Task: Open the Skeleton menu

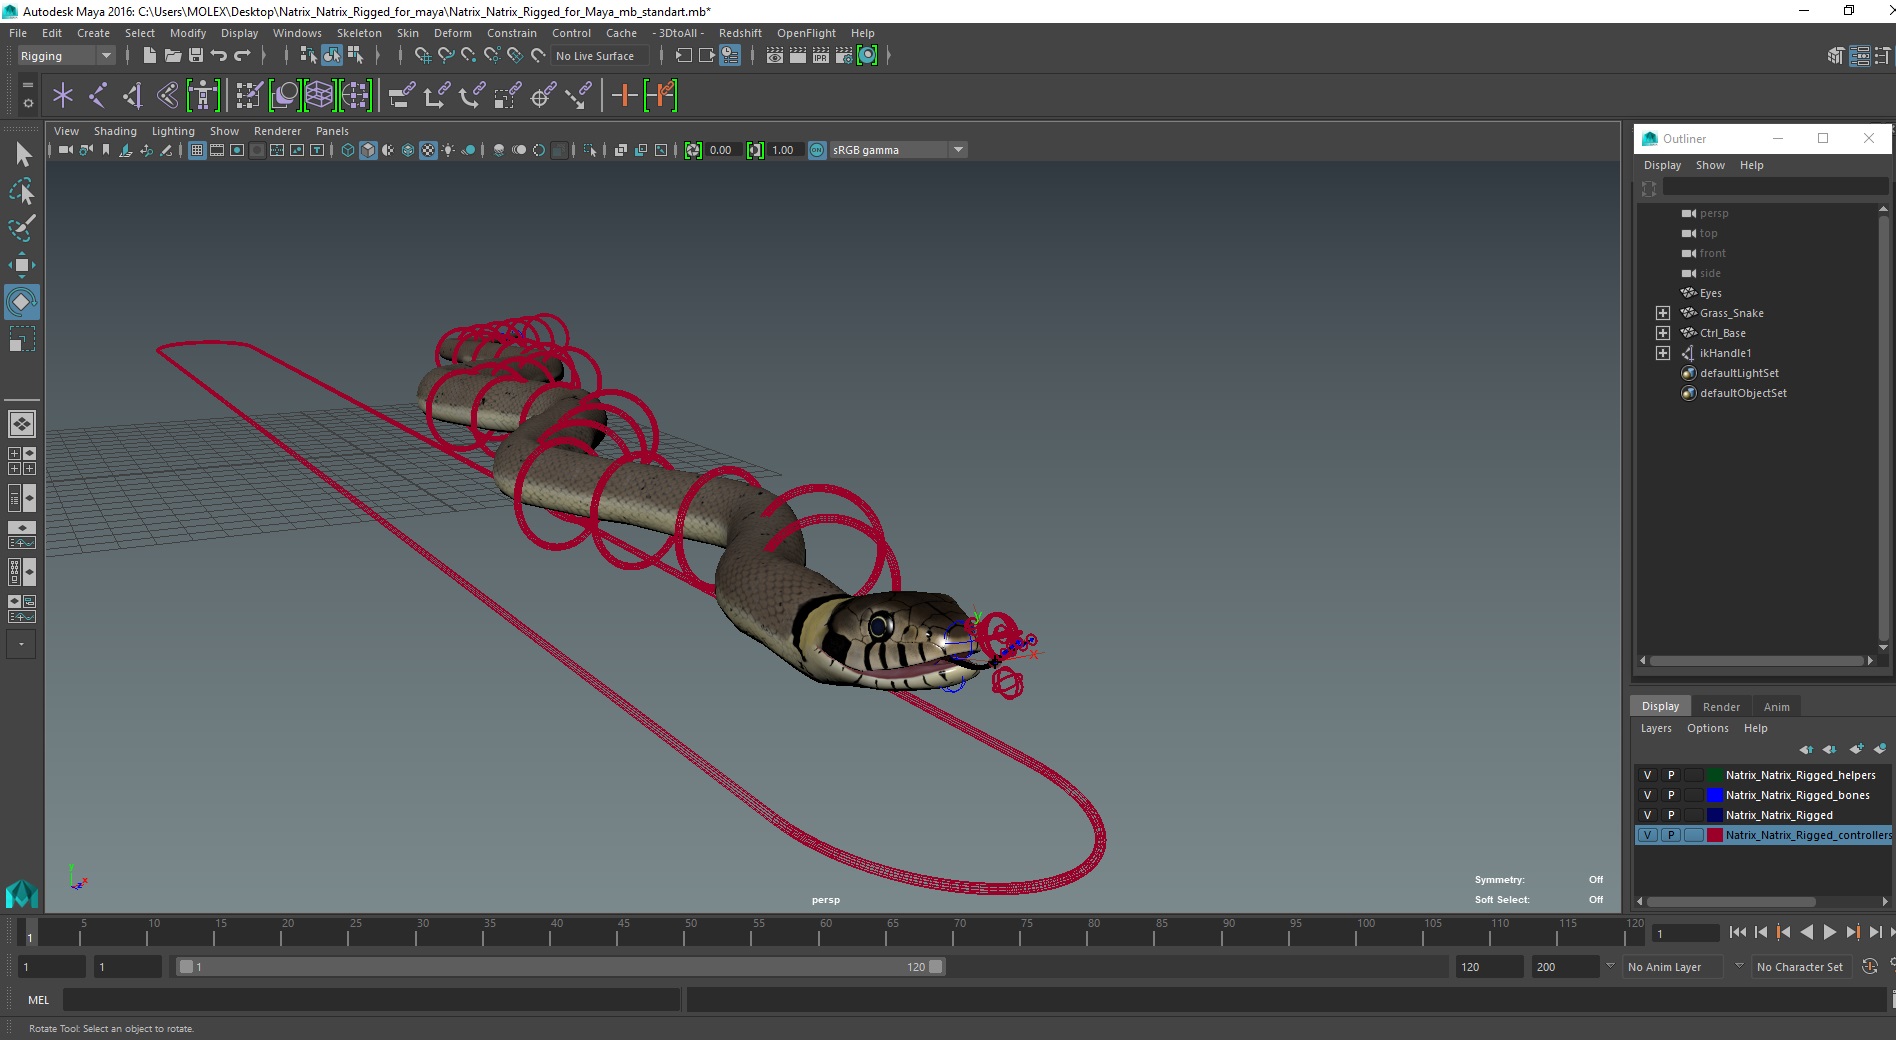Action: click(x=359, y=33)
